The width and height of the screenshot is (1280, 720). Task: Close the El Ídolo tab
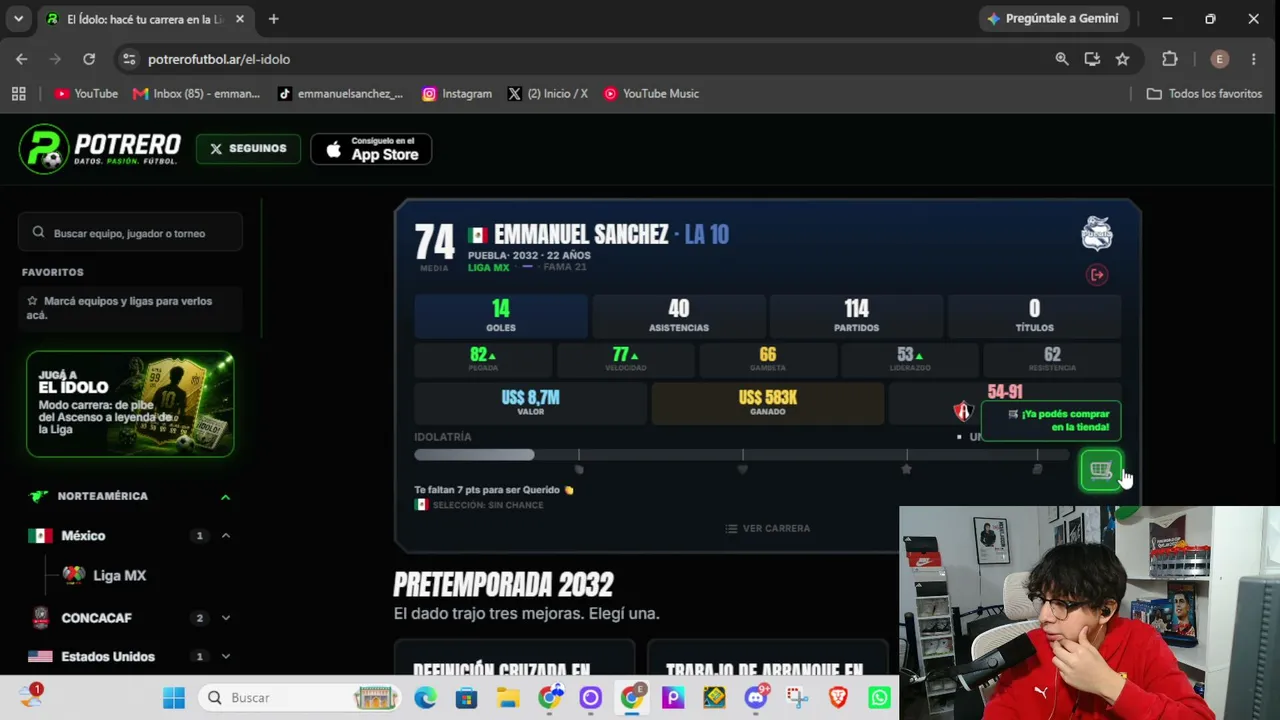coord(240,19)
